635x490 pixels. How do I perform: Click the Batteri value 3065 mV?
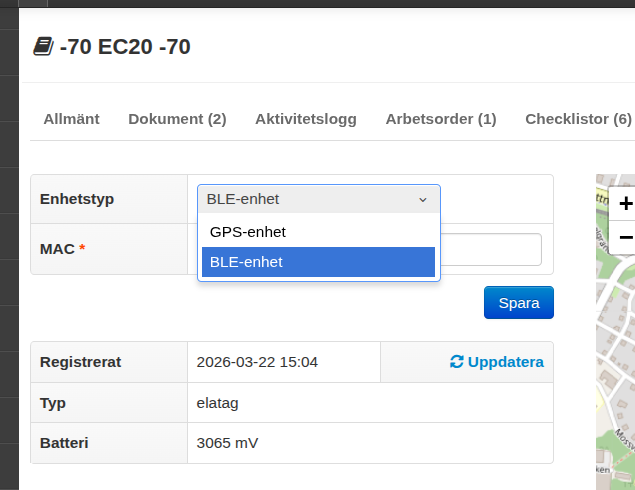point(228,442)
